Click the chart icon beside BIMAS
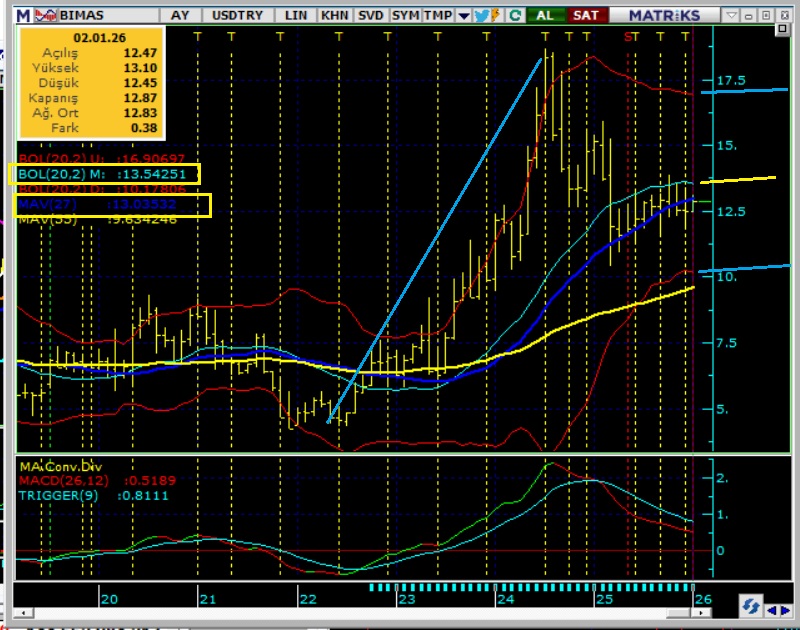This screenshot has width=800, height=630. tap(46, 16)
